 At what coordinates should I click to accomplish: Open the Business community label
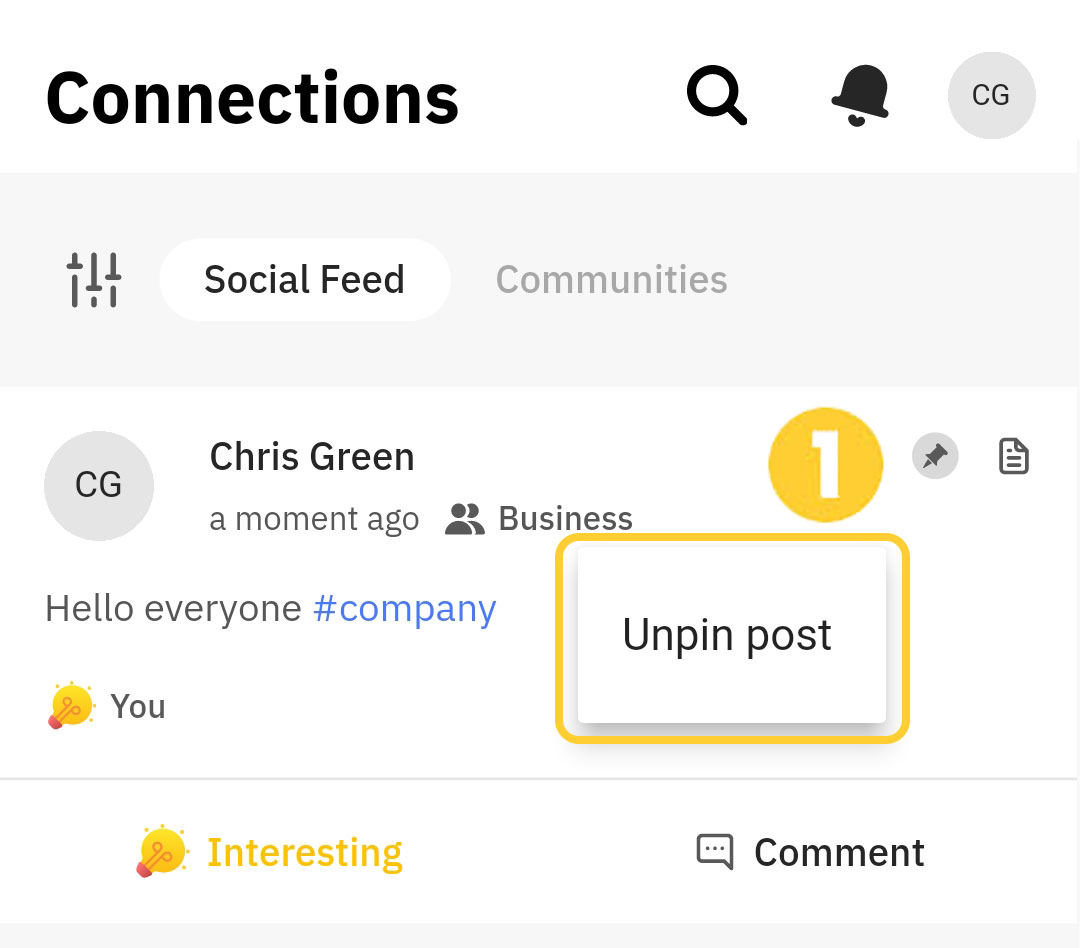565,518
